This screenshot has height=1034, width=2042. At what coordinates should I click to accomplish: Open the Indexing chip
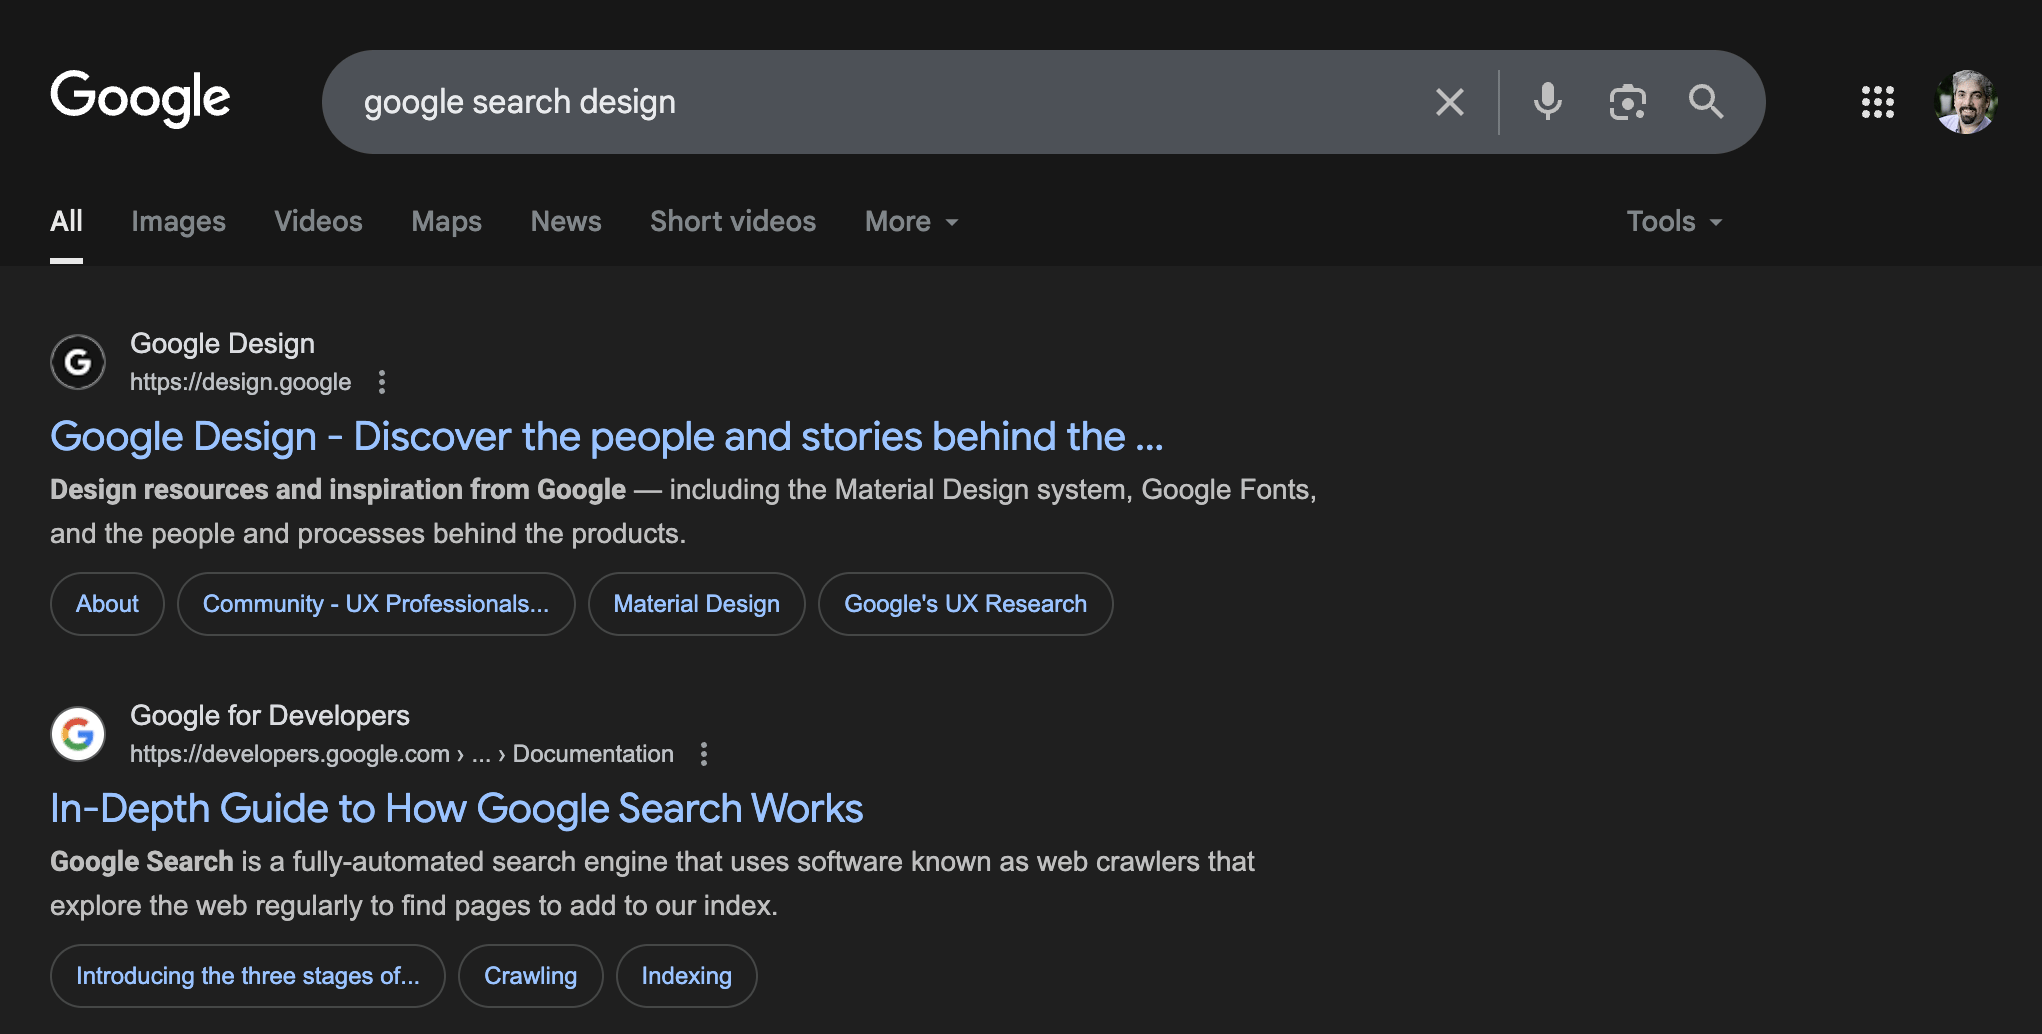click(x=686, y=976)
